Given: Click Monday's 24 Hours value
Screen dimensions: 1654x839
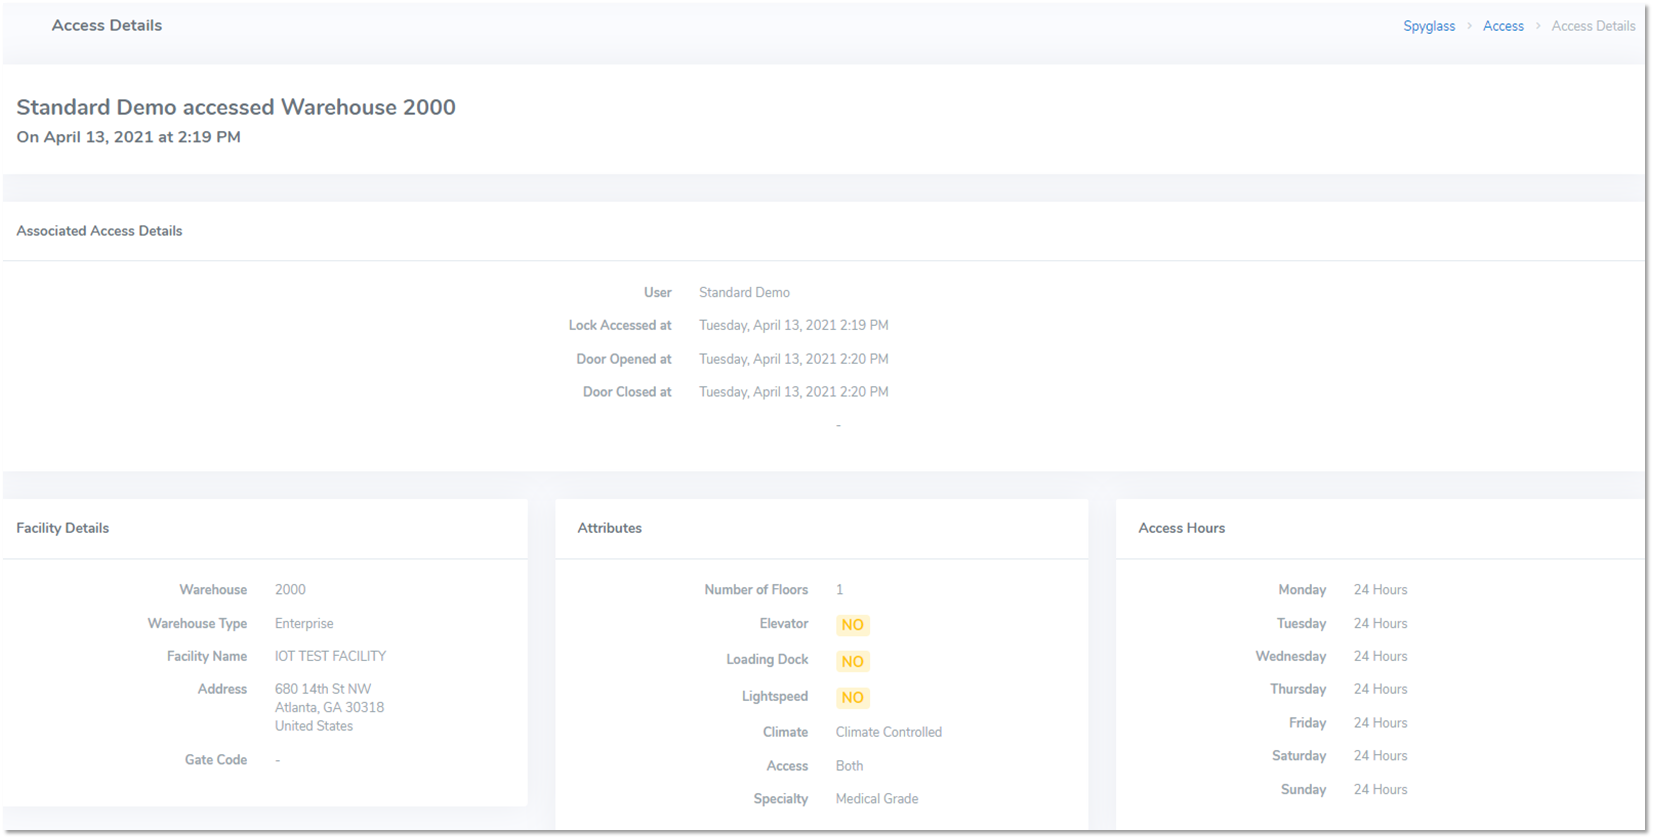Looking at the screenshot, I should [x=1380, y=590].
